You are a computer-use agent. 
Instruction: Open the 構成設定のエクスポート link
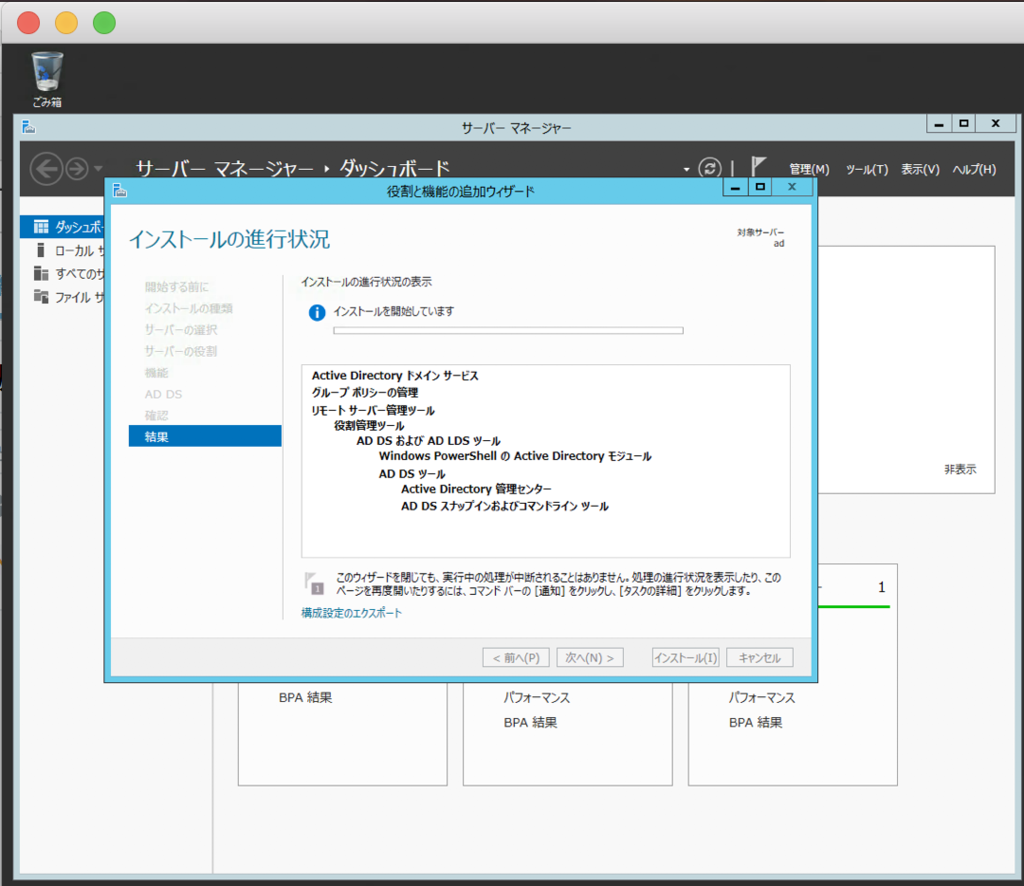pyautogui.click(x=351, y=612)
